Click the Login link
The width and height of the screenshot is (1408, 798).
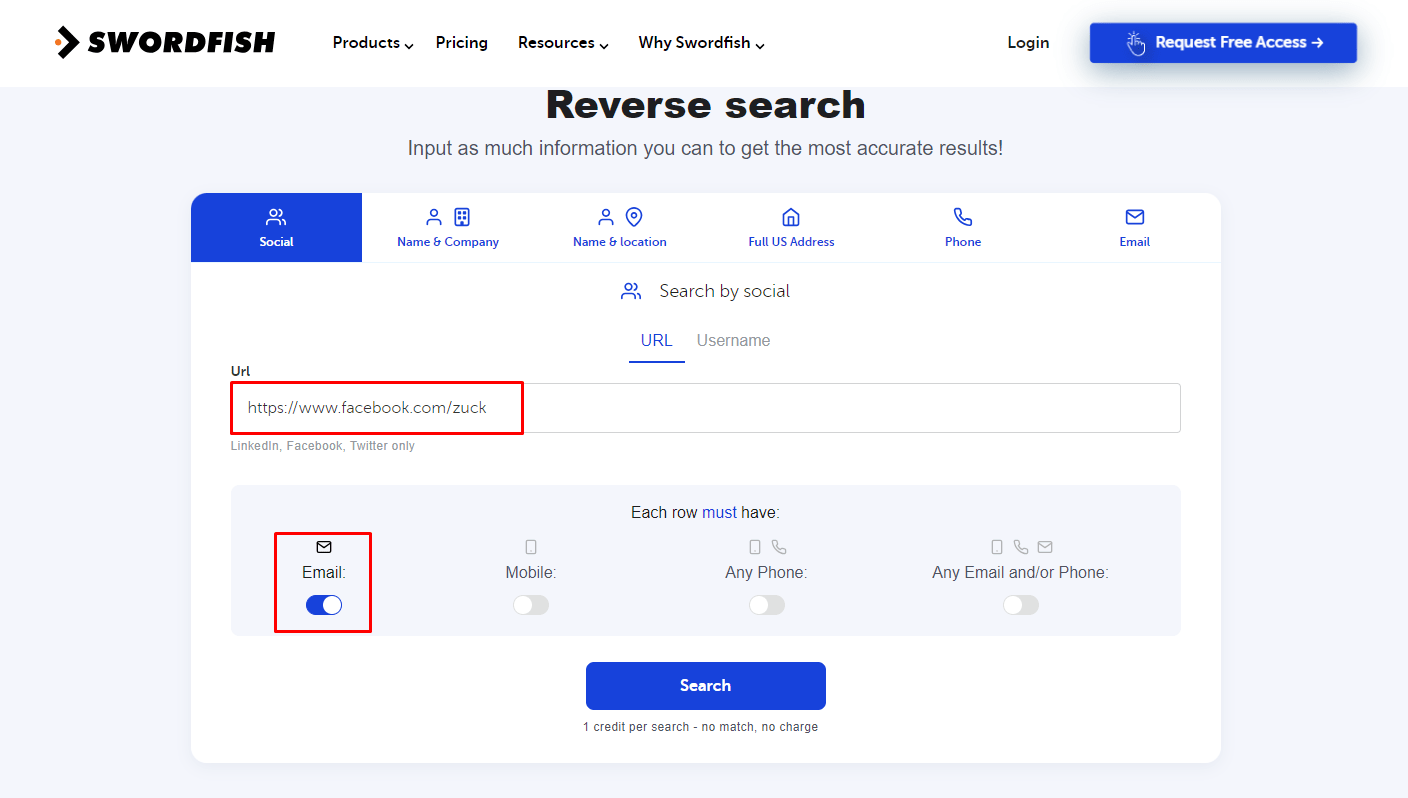click(x=1028, y=43)
